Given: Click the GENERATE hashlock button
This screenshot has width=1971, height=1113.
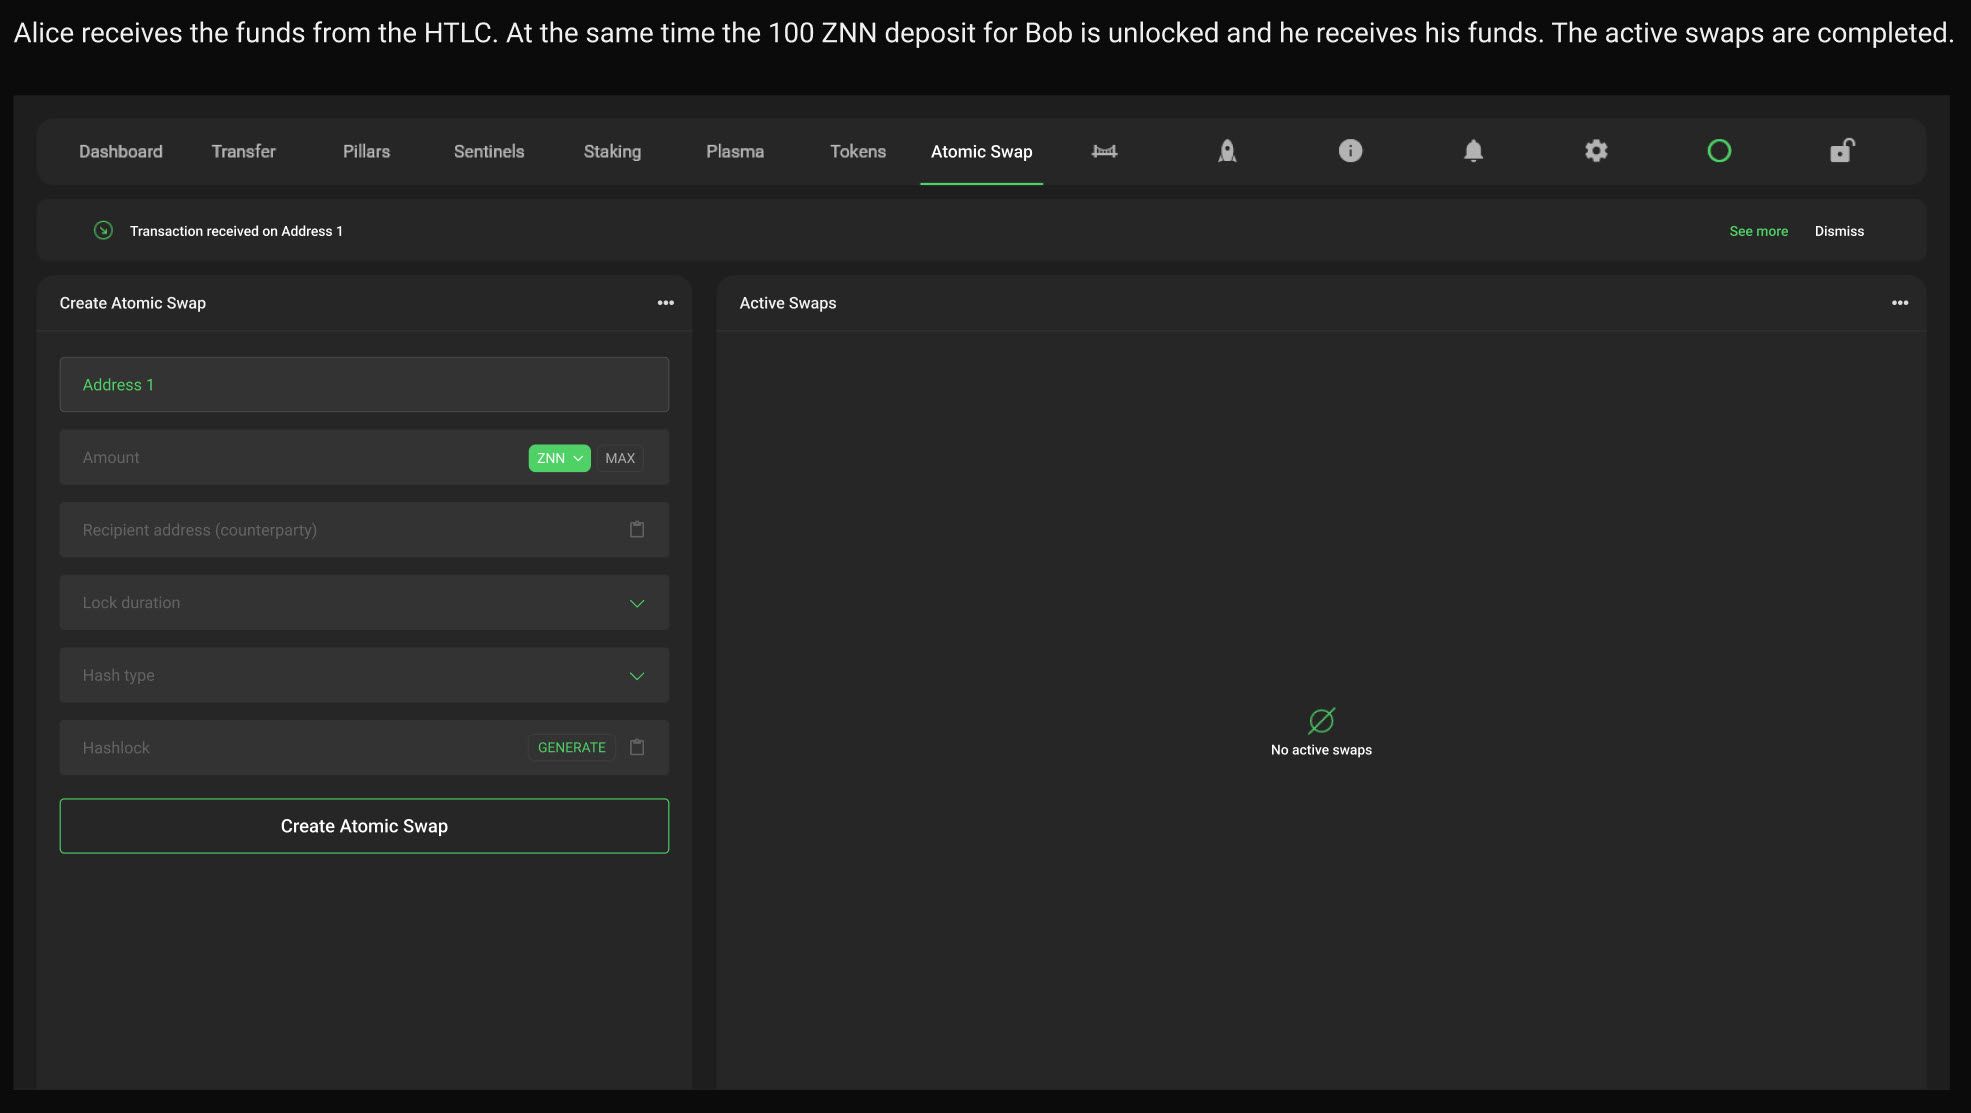Looking at the screenshot, I should pos(571,748).
